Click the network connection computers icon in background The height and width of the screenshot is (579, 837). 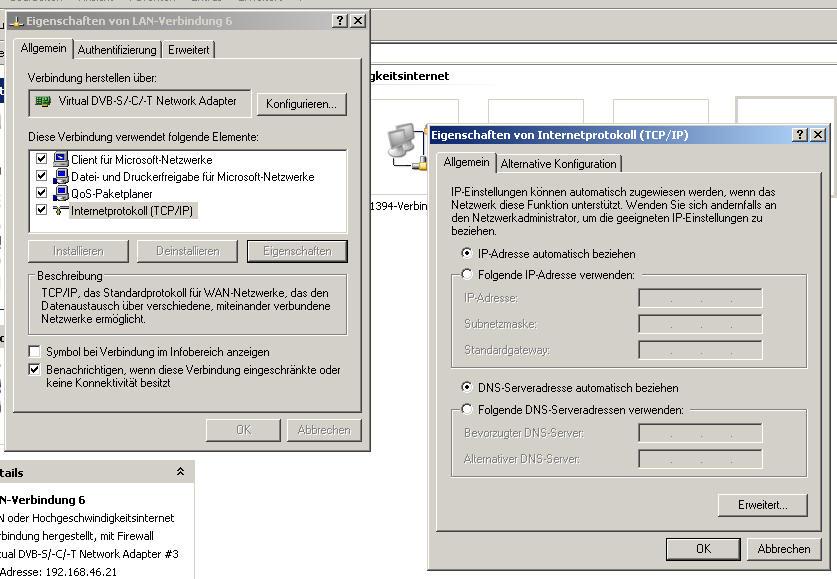point(406,147)
